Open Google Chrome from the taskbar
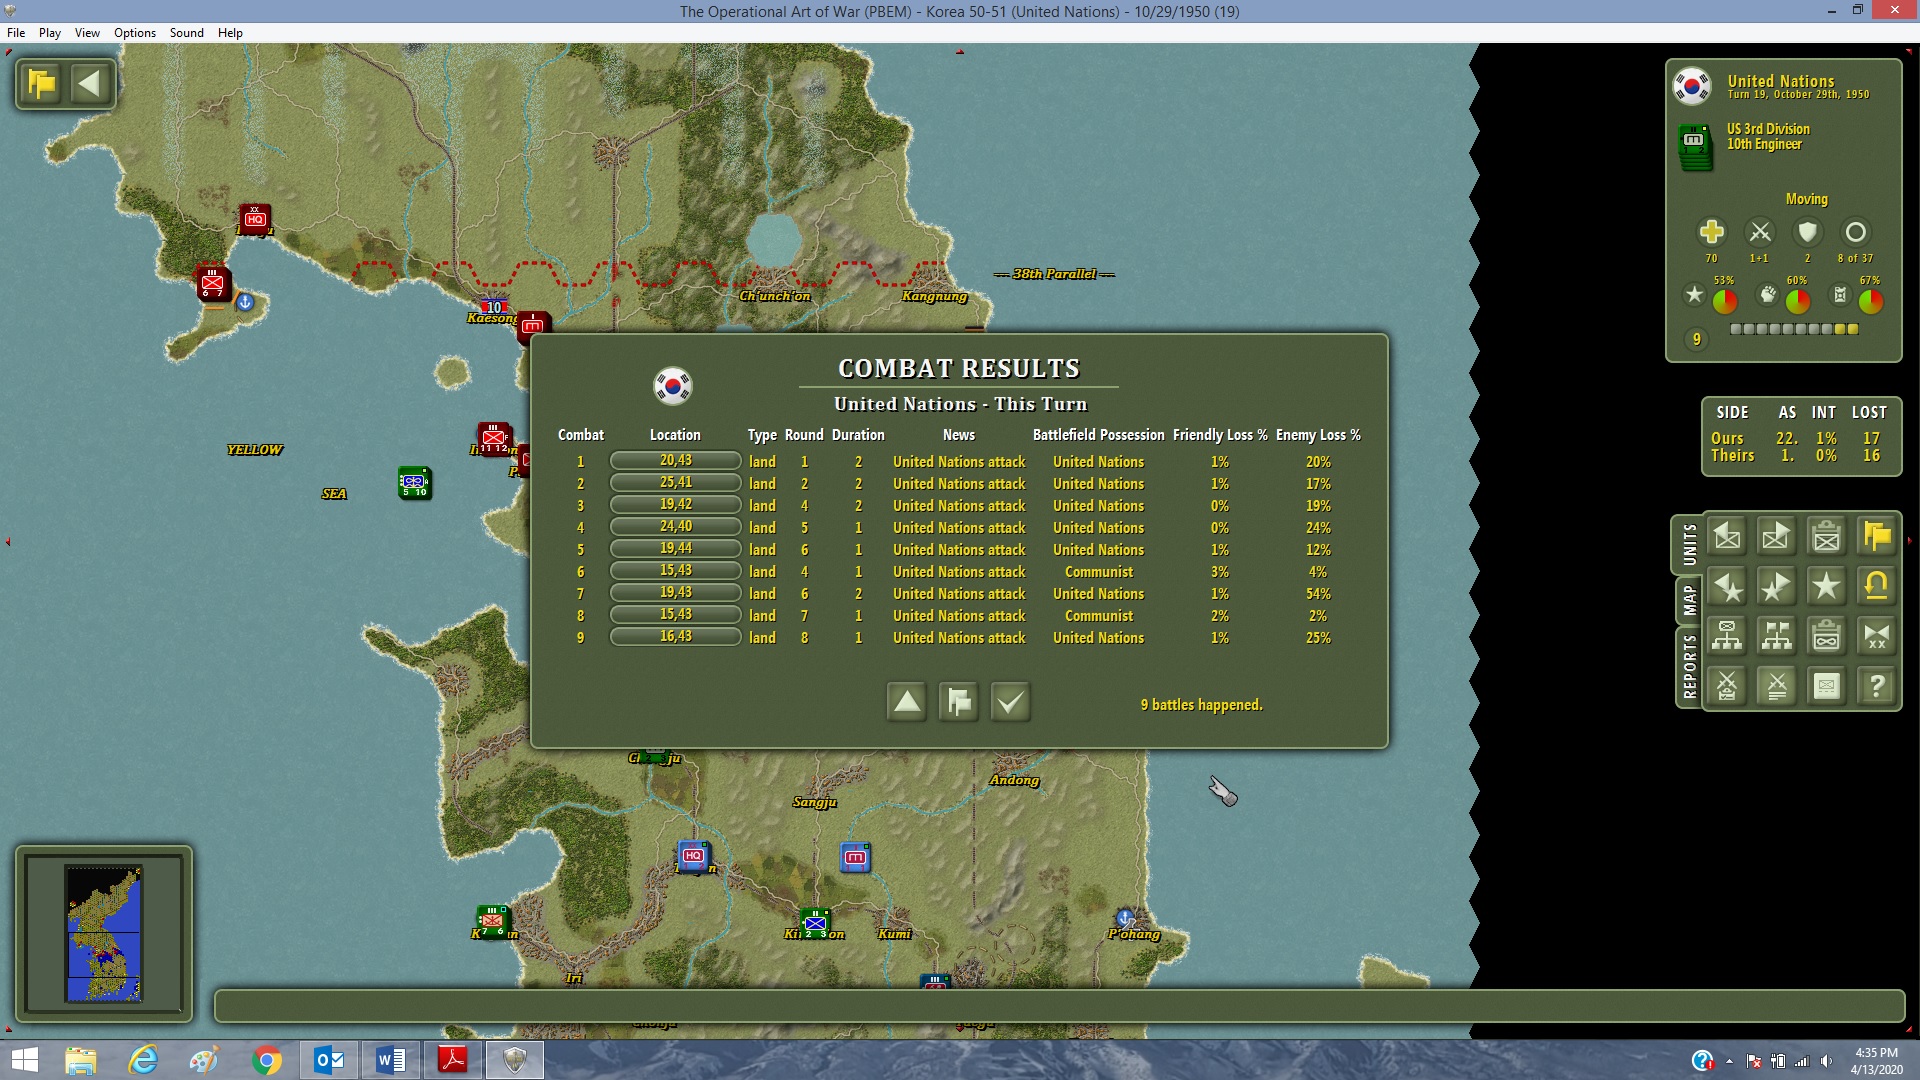The height and width of the screenshot is (1080, 1920). pos(267,1060)
